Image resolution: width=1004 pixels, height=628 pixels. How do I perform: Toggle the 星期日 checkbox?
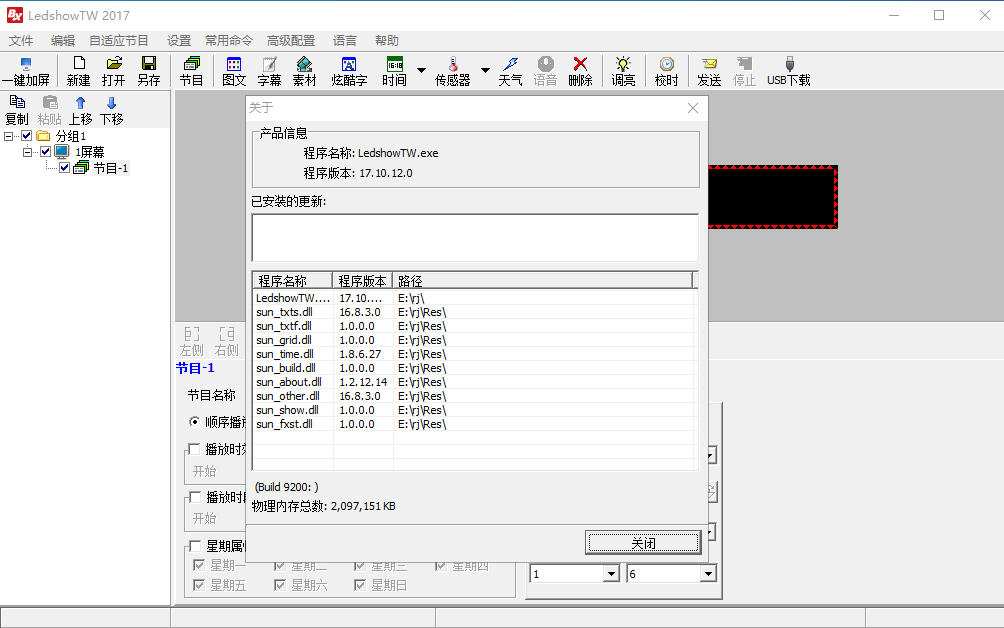tap(360, 585)
